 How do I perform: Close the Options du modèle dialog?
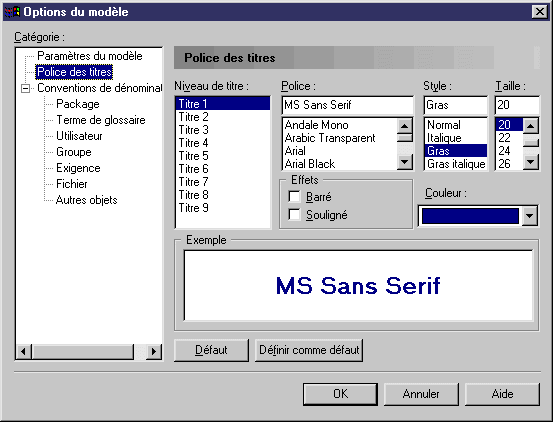(x=540, y=12)
